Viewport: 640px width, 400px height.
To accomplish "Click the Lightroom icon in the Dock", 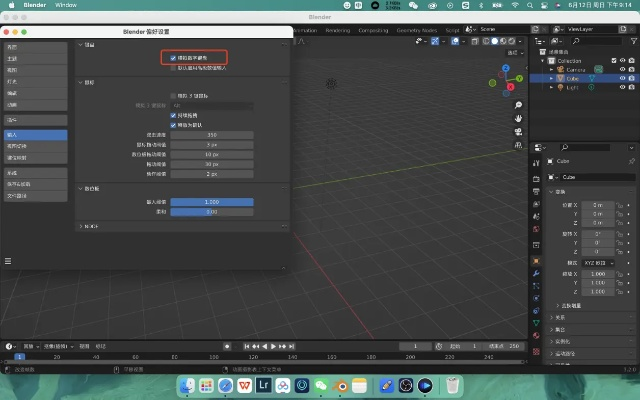I will point(264,385).
